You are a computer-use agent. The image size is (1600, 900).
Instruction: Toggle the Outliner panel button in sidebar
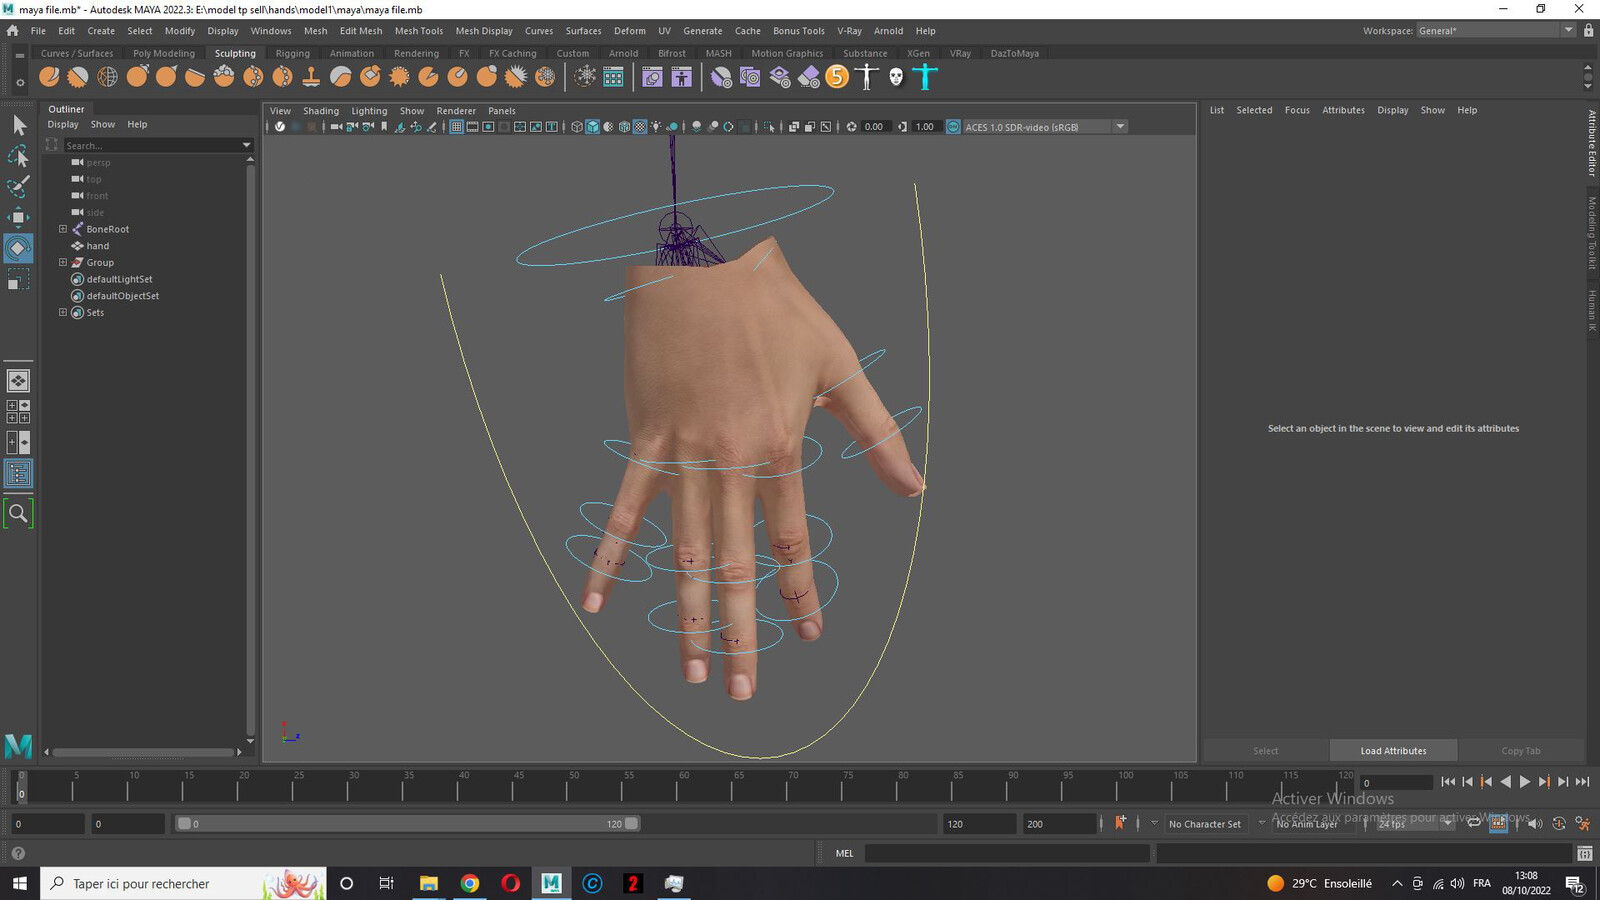[x=18, y=474]
